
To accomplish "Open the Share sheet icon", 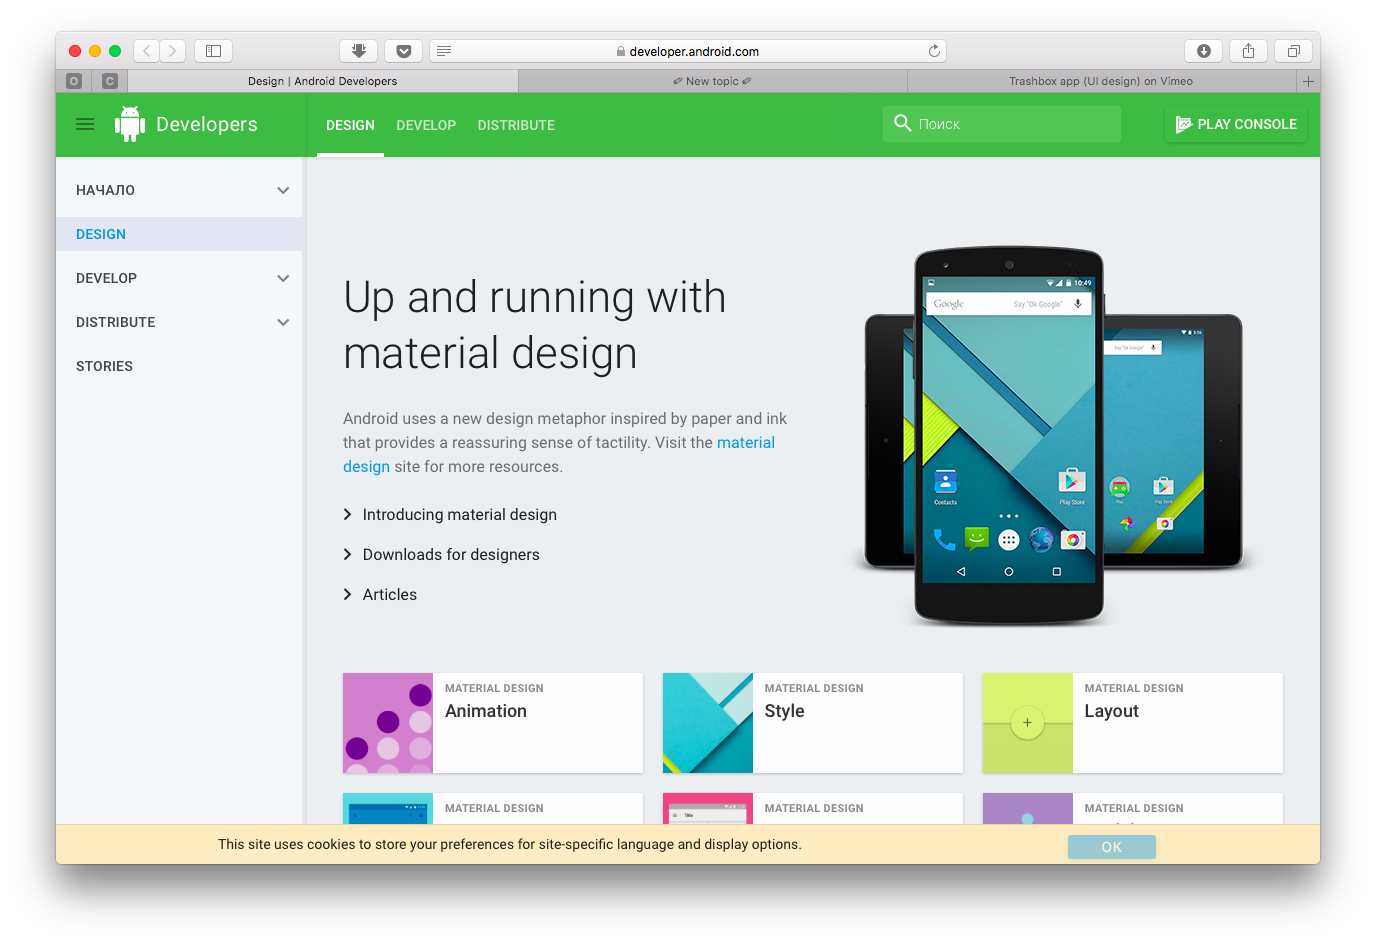I will (1248, 50).
